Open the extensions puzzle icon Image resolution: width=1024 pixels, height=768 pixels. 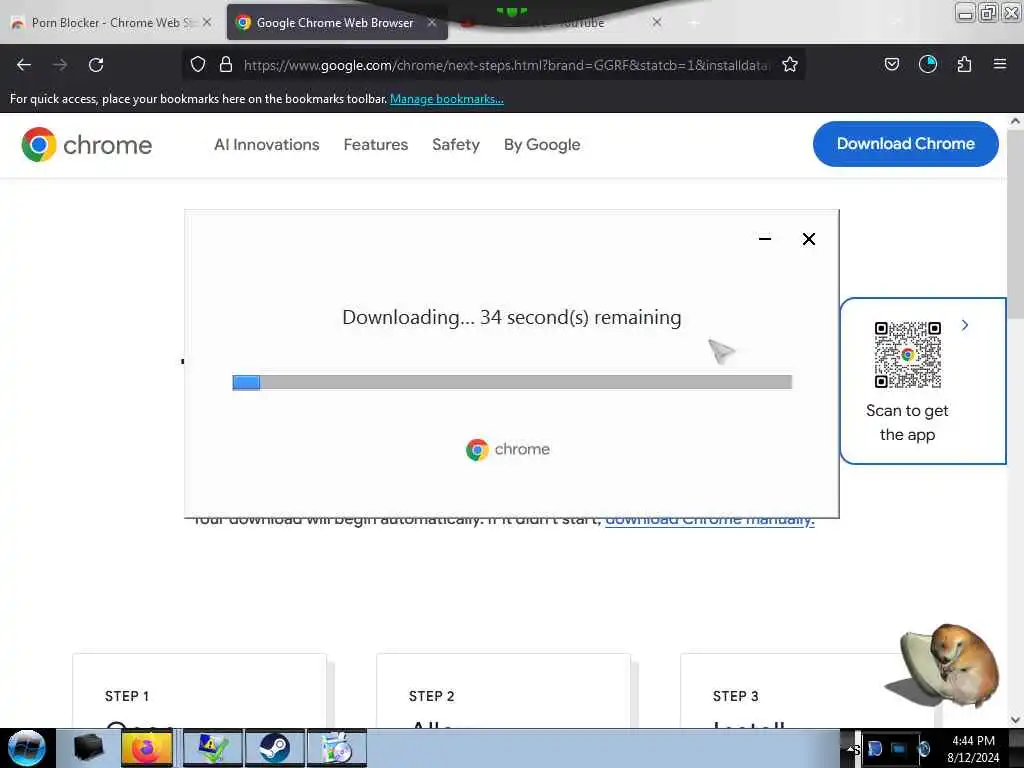click(x=964, y=64)
